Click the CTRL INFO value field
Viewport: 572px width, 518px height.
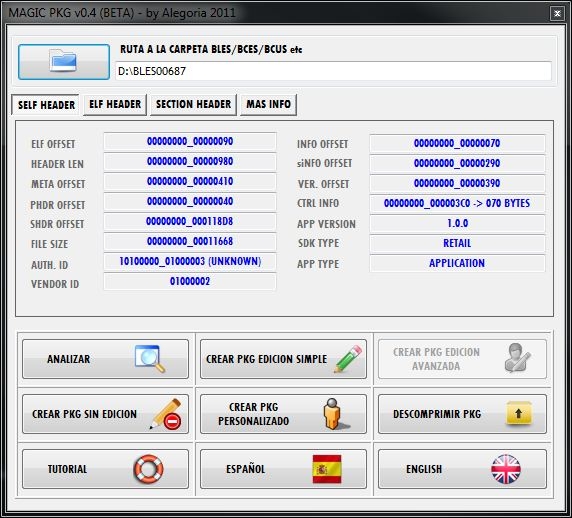click(457, 203)
